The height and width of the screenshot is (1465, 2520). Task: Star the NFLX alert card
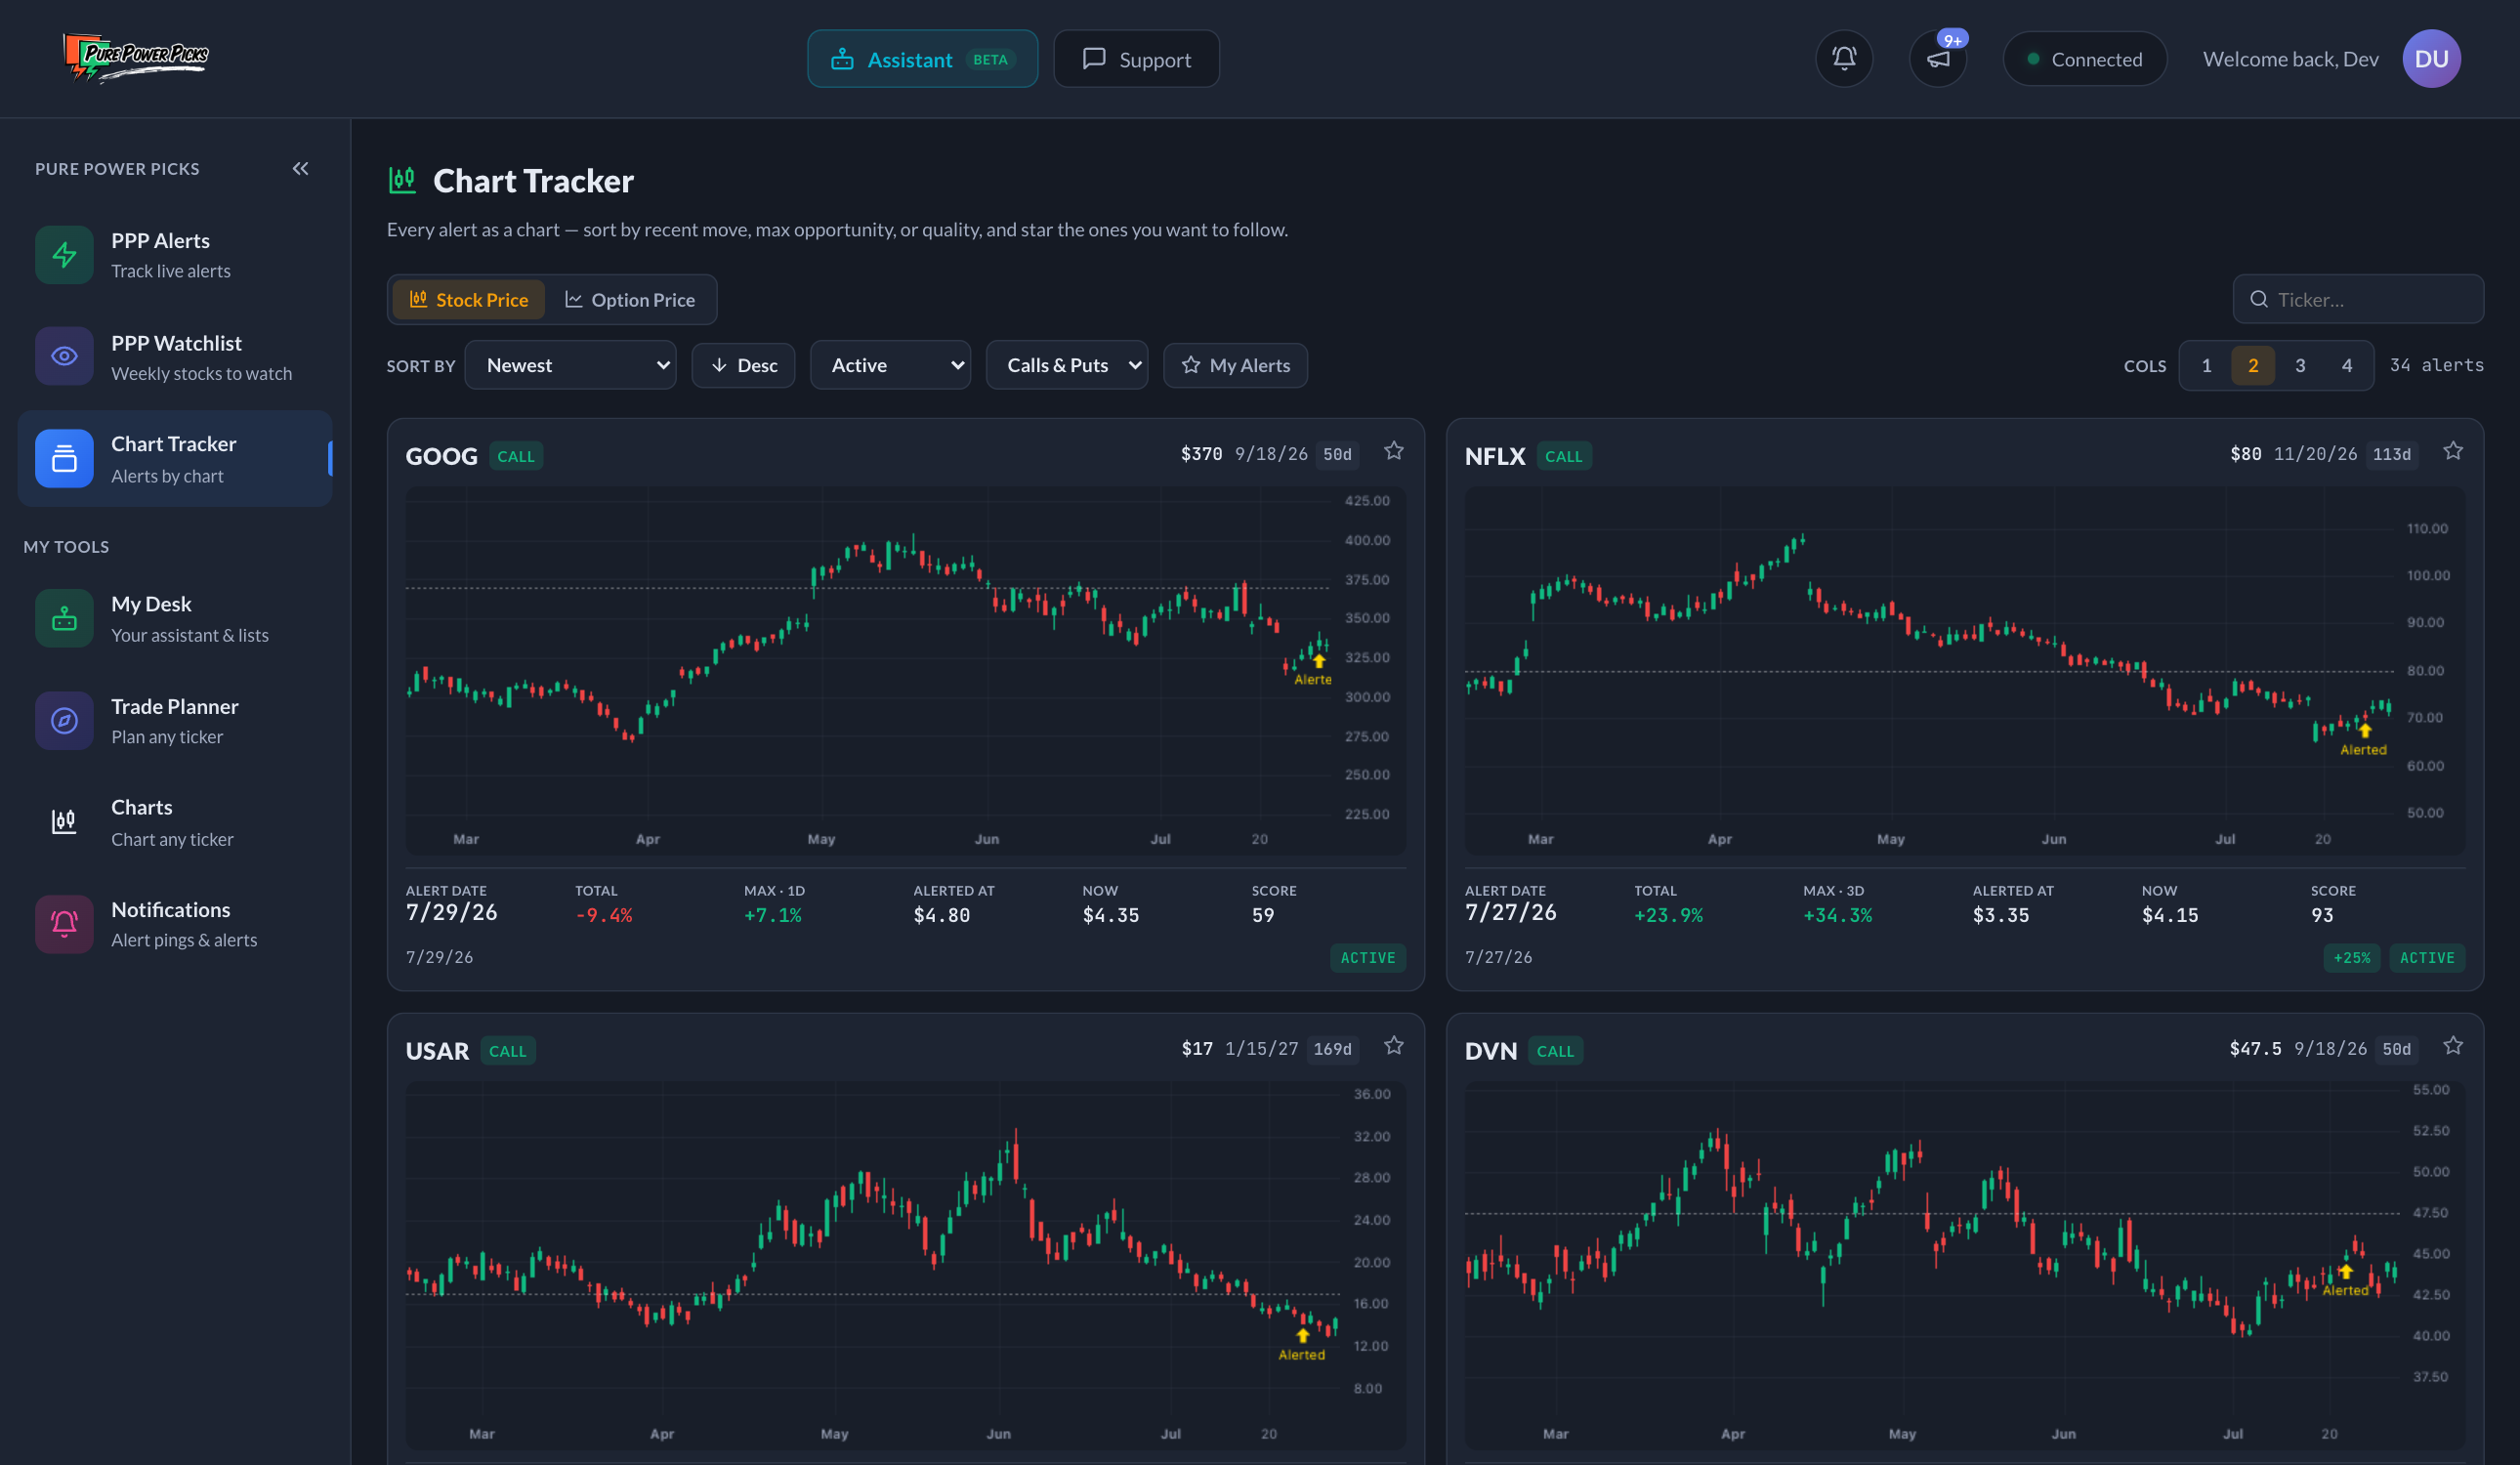2452,451
